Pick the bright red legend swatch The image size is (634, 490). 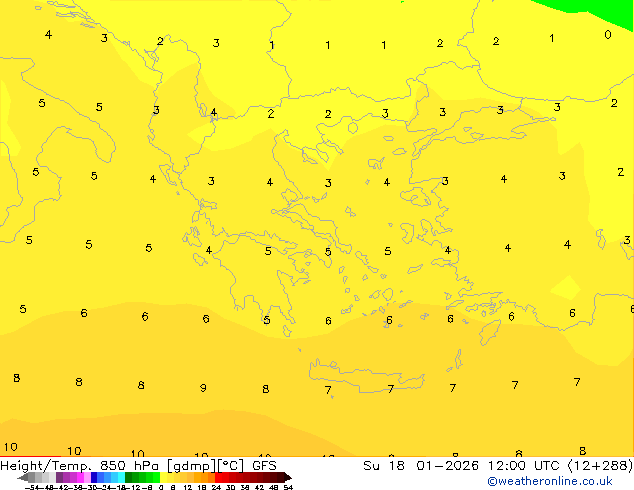pyautogui.click(x=219, y=477)
